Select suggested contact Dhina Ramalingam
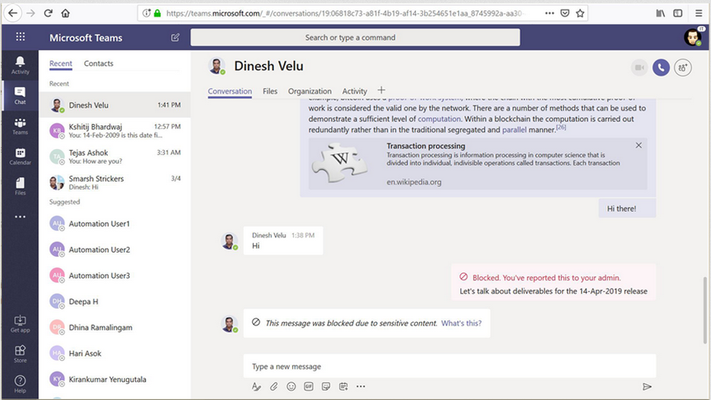Image resolution: width=711 pixels, height=400 pixels. pos(115,327)
